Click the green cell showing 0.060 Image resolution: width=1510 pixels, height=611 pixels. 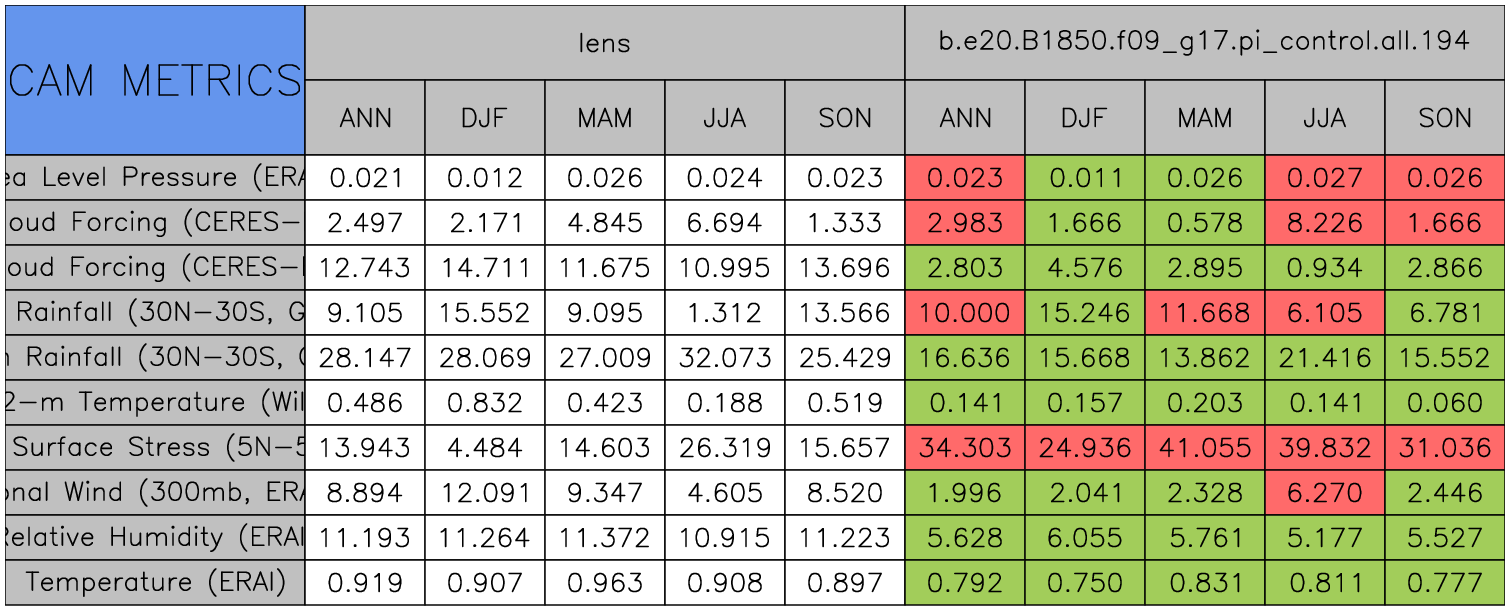pyautogui.click(x=1445, y=403)
